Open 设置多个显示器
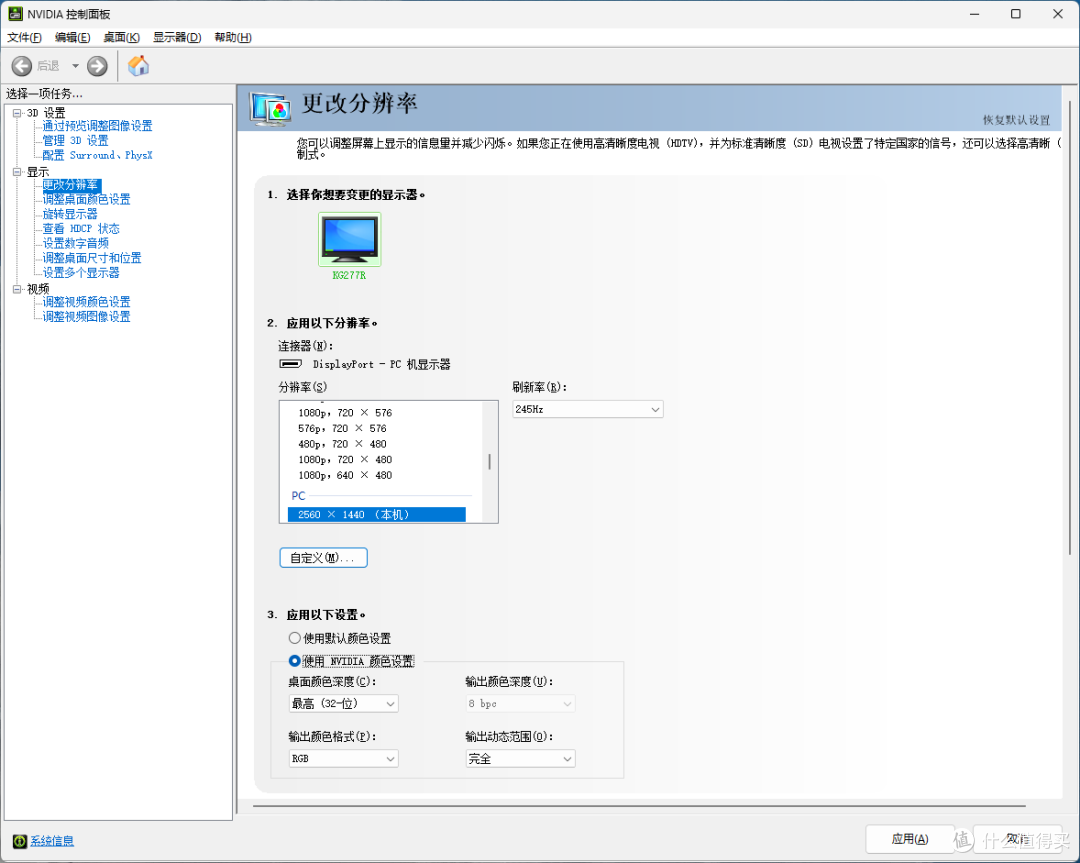Viewport: 1080px width, 863px height. pos(81,273)
